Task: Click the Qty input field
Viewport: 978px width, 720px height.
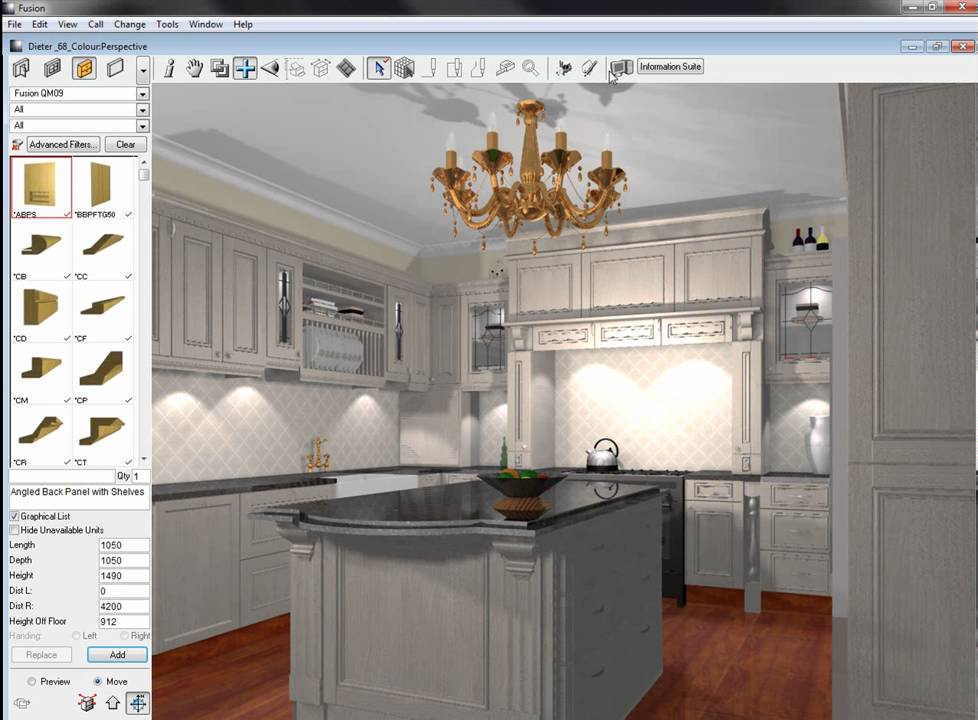Action: click(x=140, y=476)
